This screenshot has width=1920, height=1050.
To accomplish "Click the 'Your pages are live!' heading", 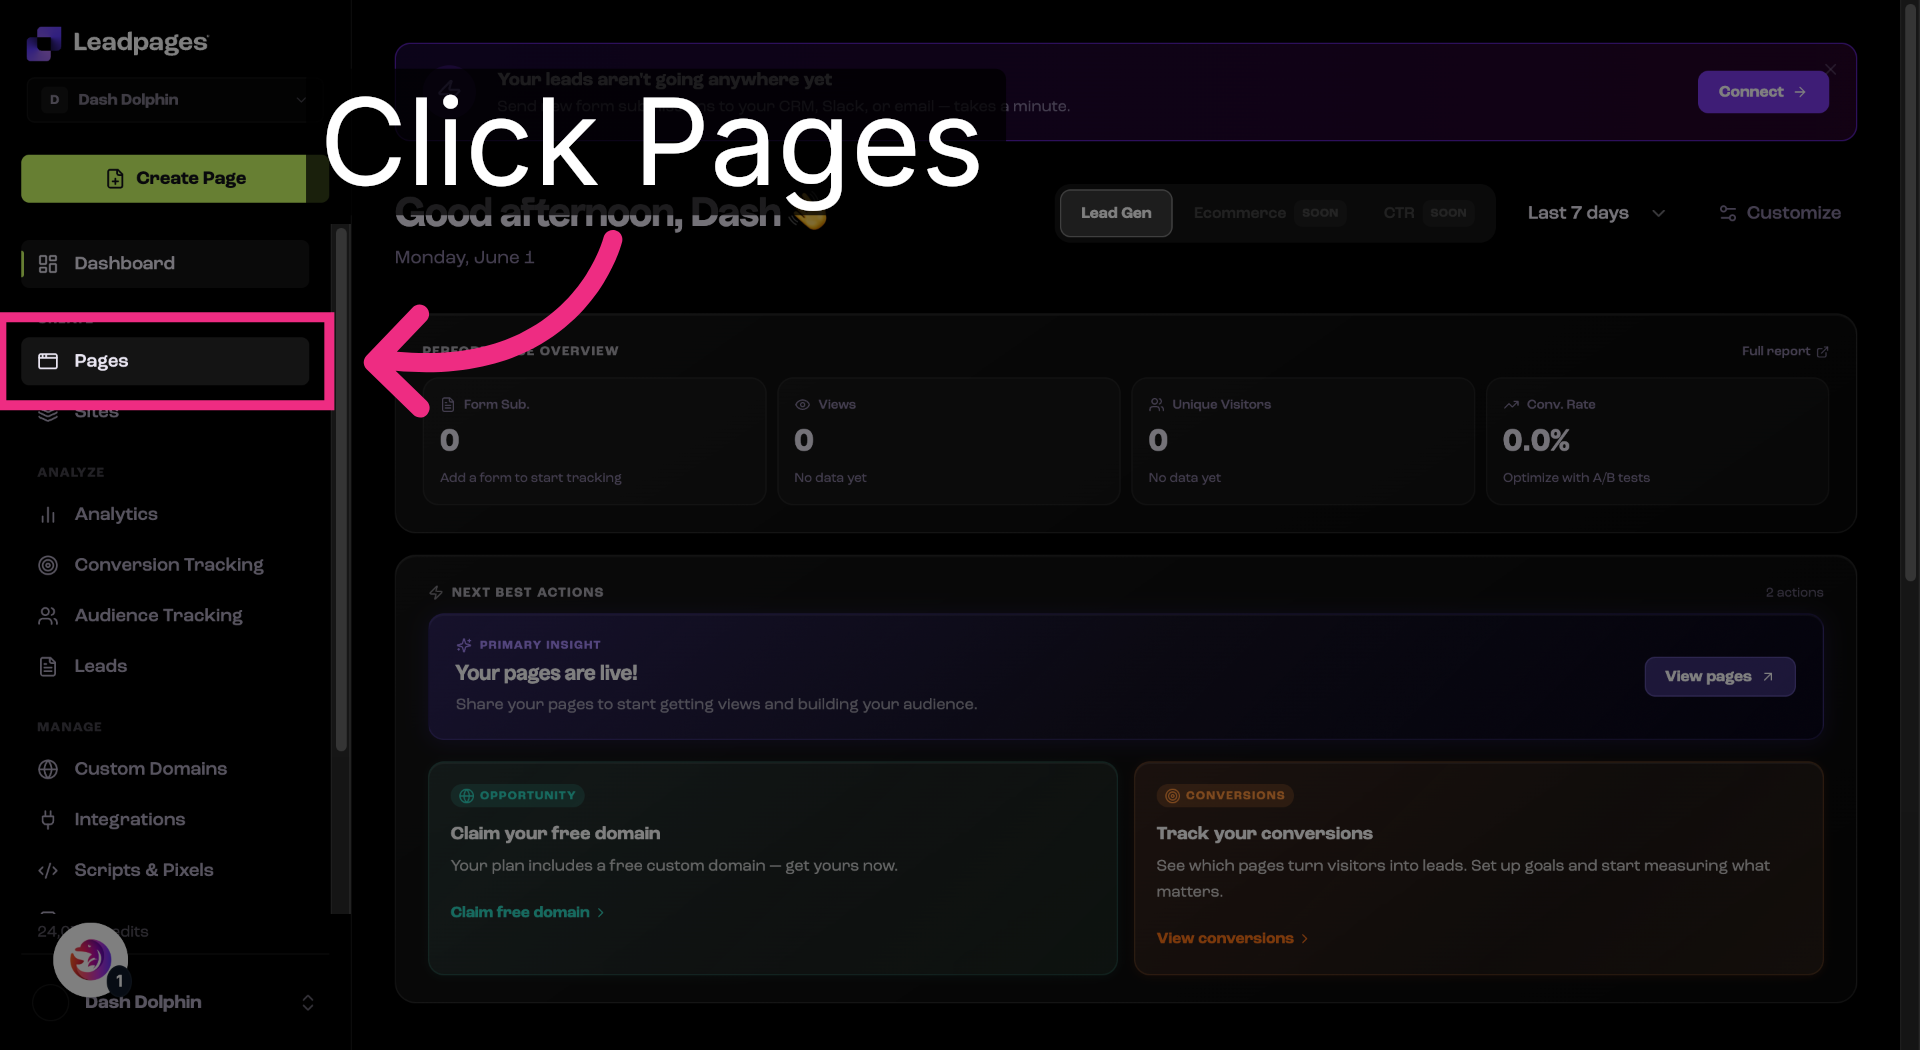I will [x=546, y=673].
